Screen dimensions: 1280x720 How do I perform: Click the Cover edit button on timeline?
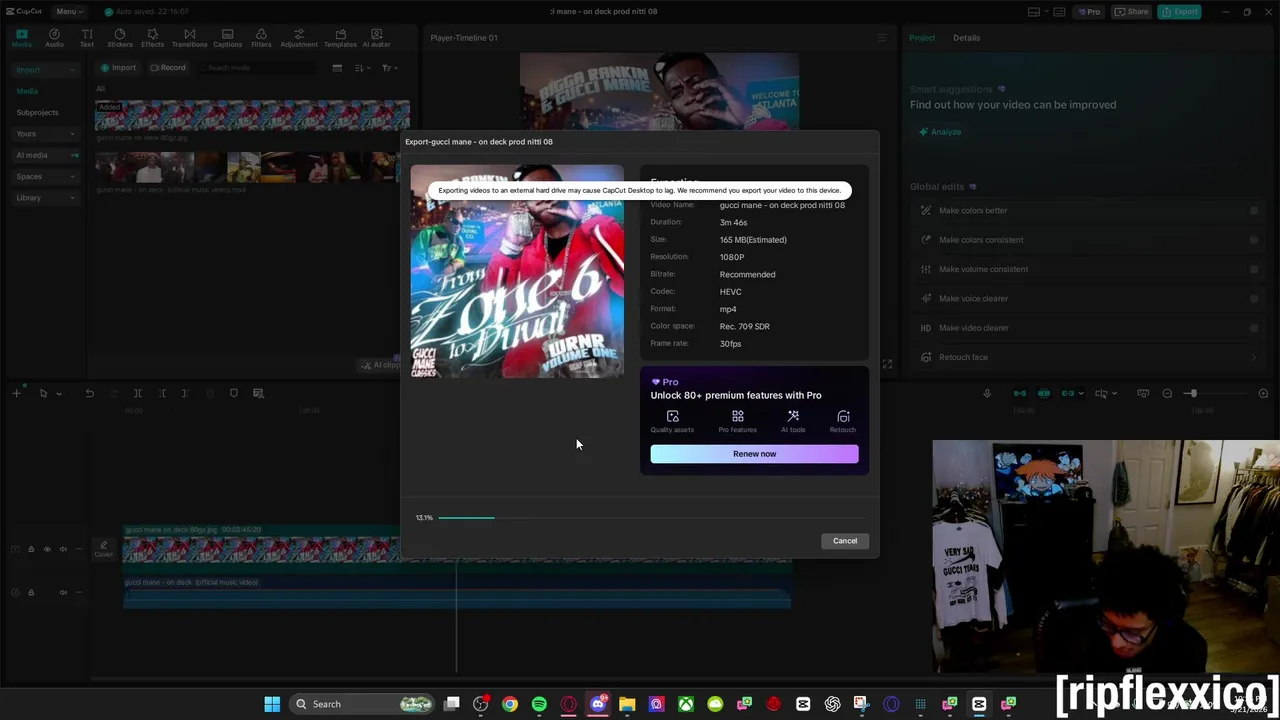tap(103, 549)
